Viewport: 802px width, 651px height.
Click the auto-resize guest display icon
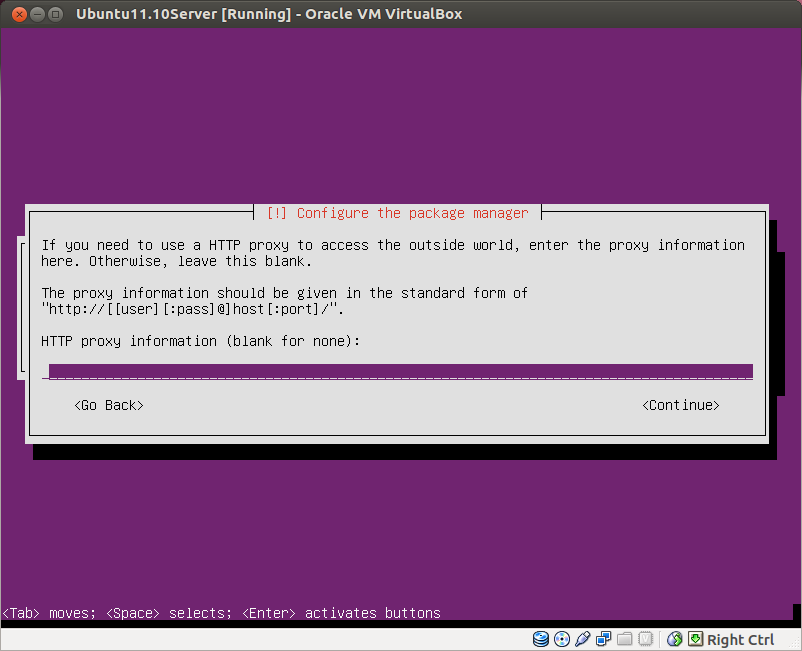tap(693, 638)
